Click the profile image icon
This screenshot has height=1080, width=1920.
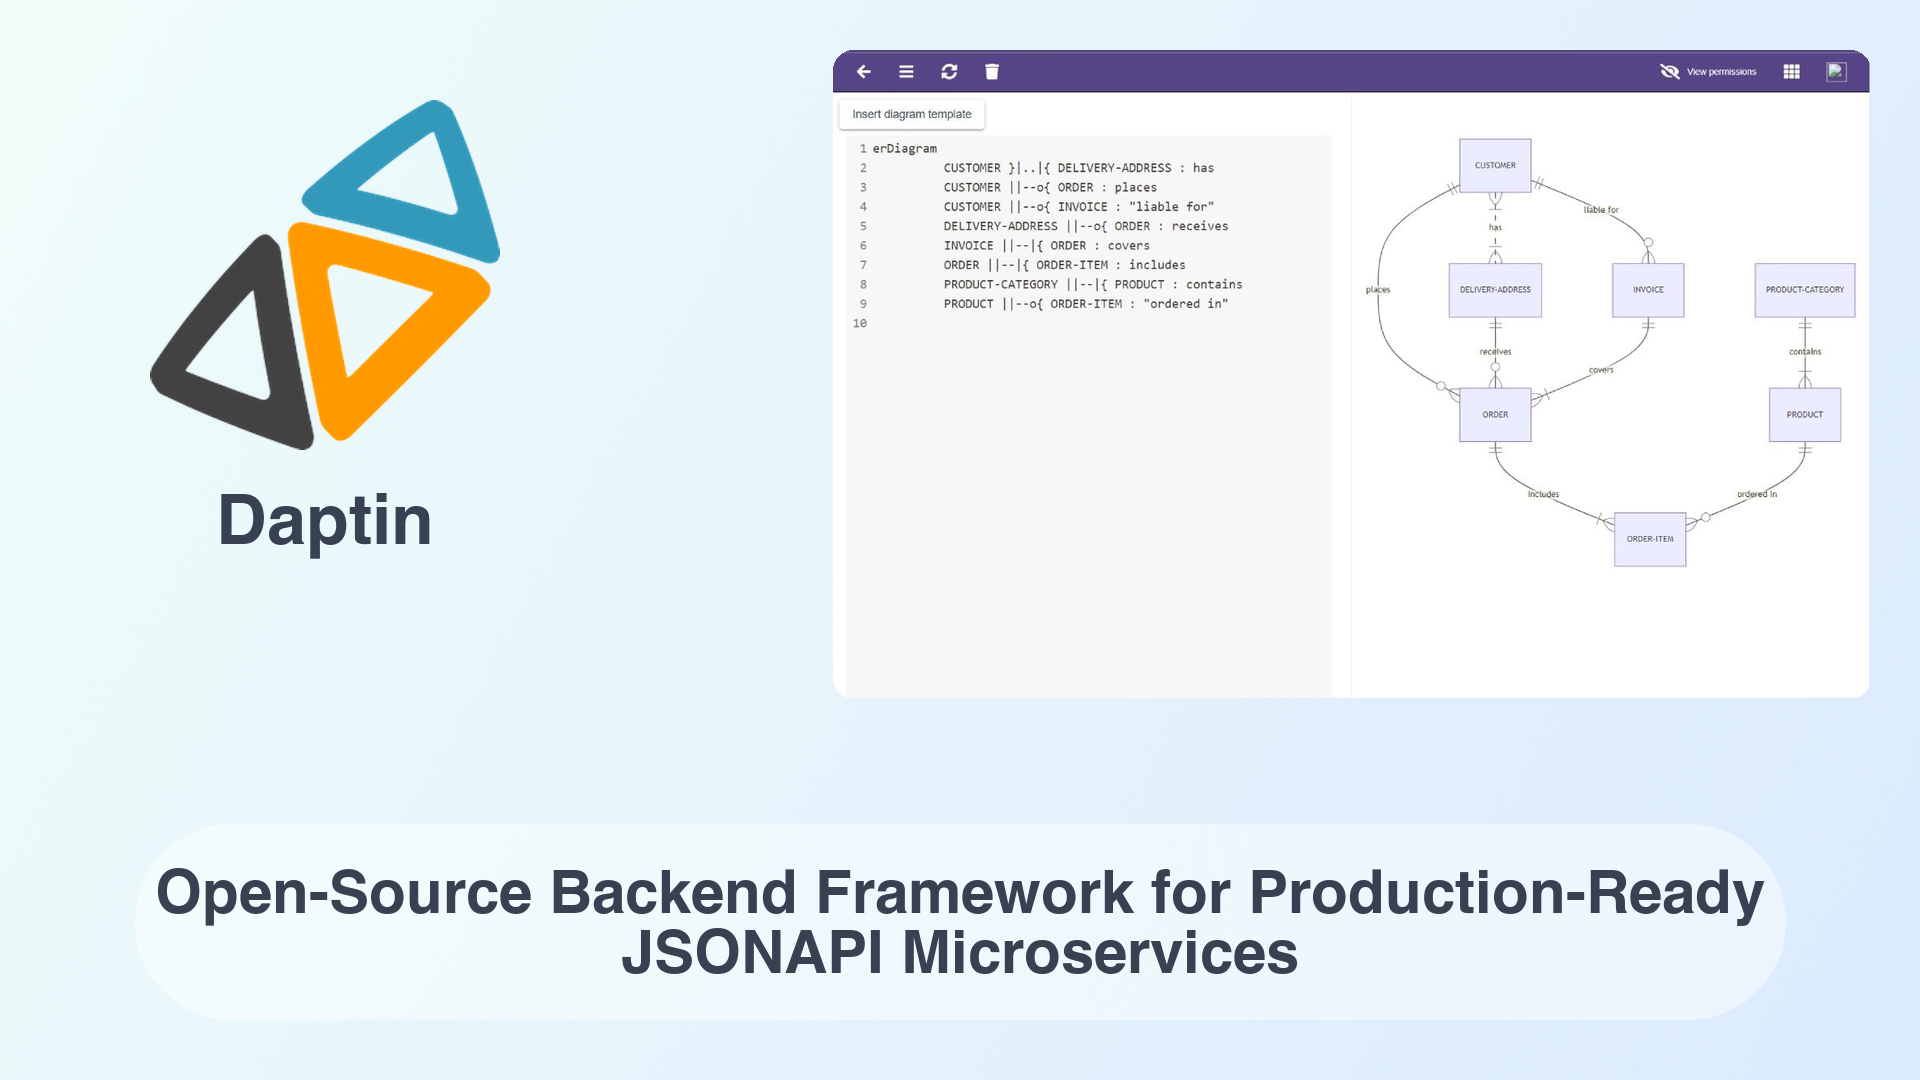[x=1836, y=72]
